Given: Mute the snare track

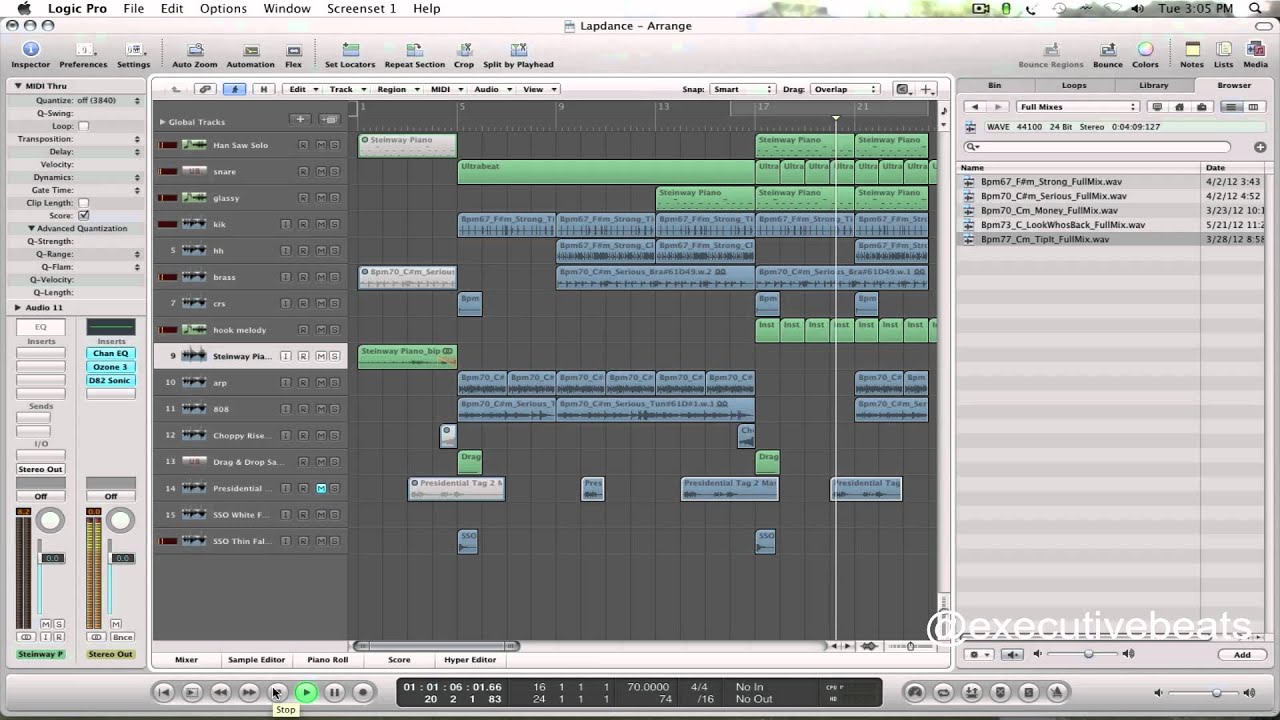Looking at the screenshot, I should 321,171.
